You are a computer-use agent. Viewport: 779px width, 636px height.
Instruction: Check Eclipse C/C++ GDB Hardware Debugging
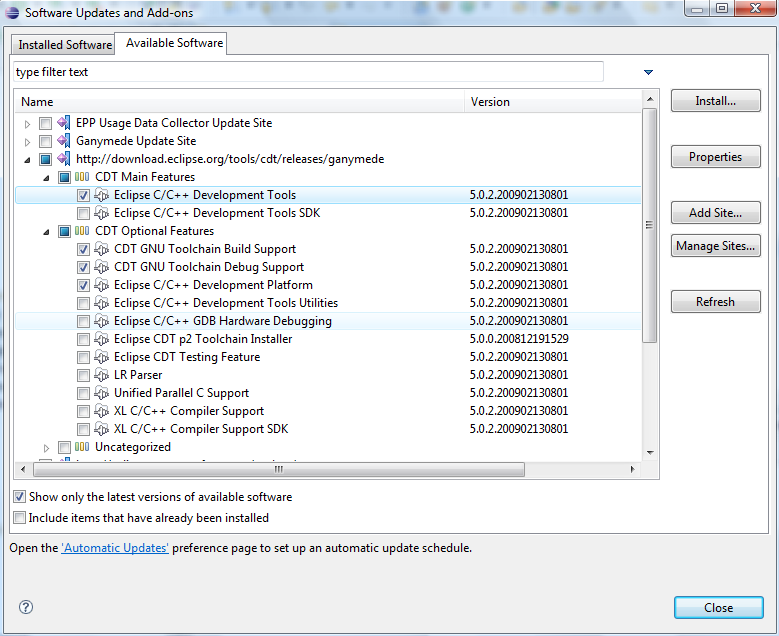(83, 321)
